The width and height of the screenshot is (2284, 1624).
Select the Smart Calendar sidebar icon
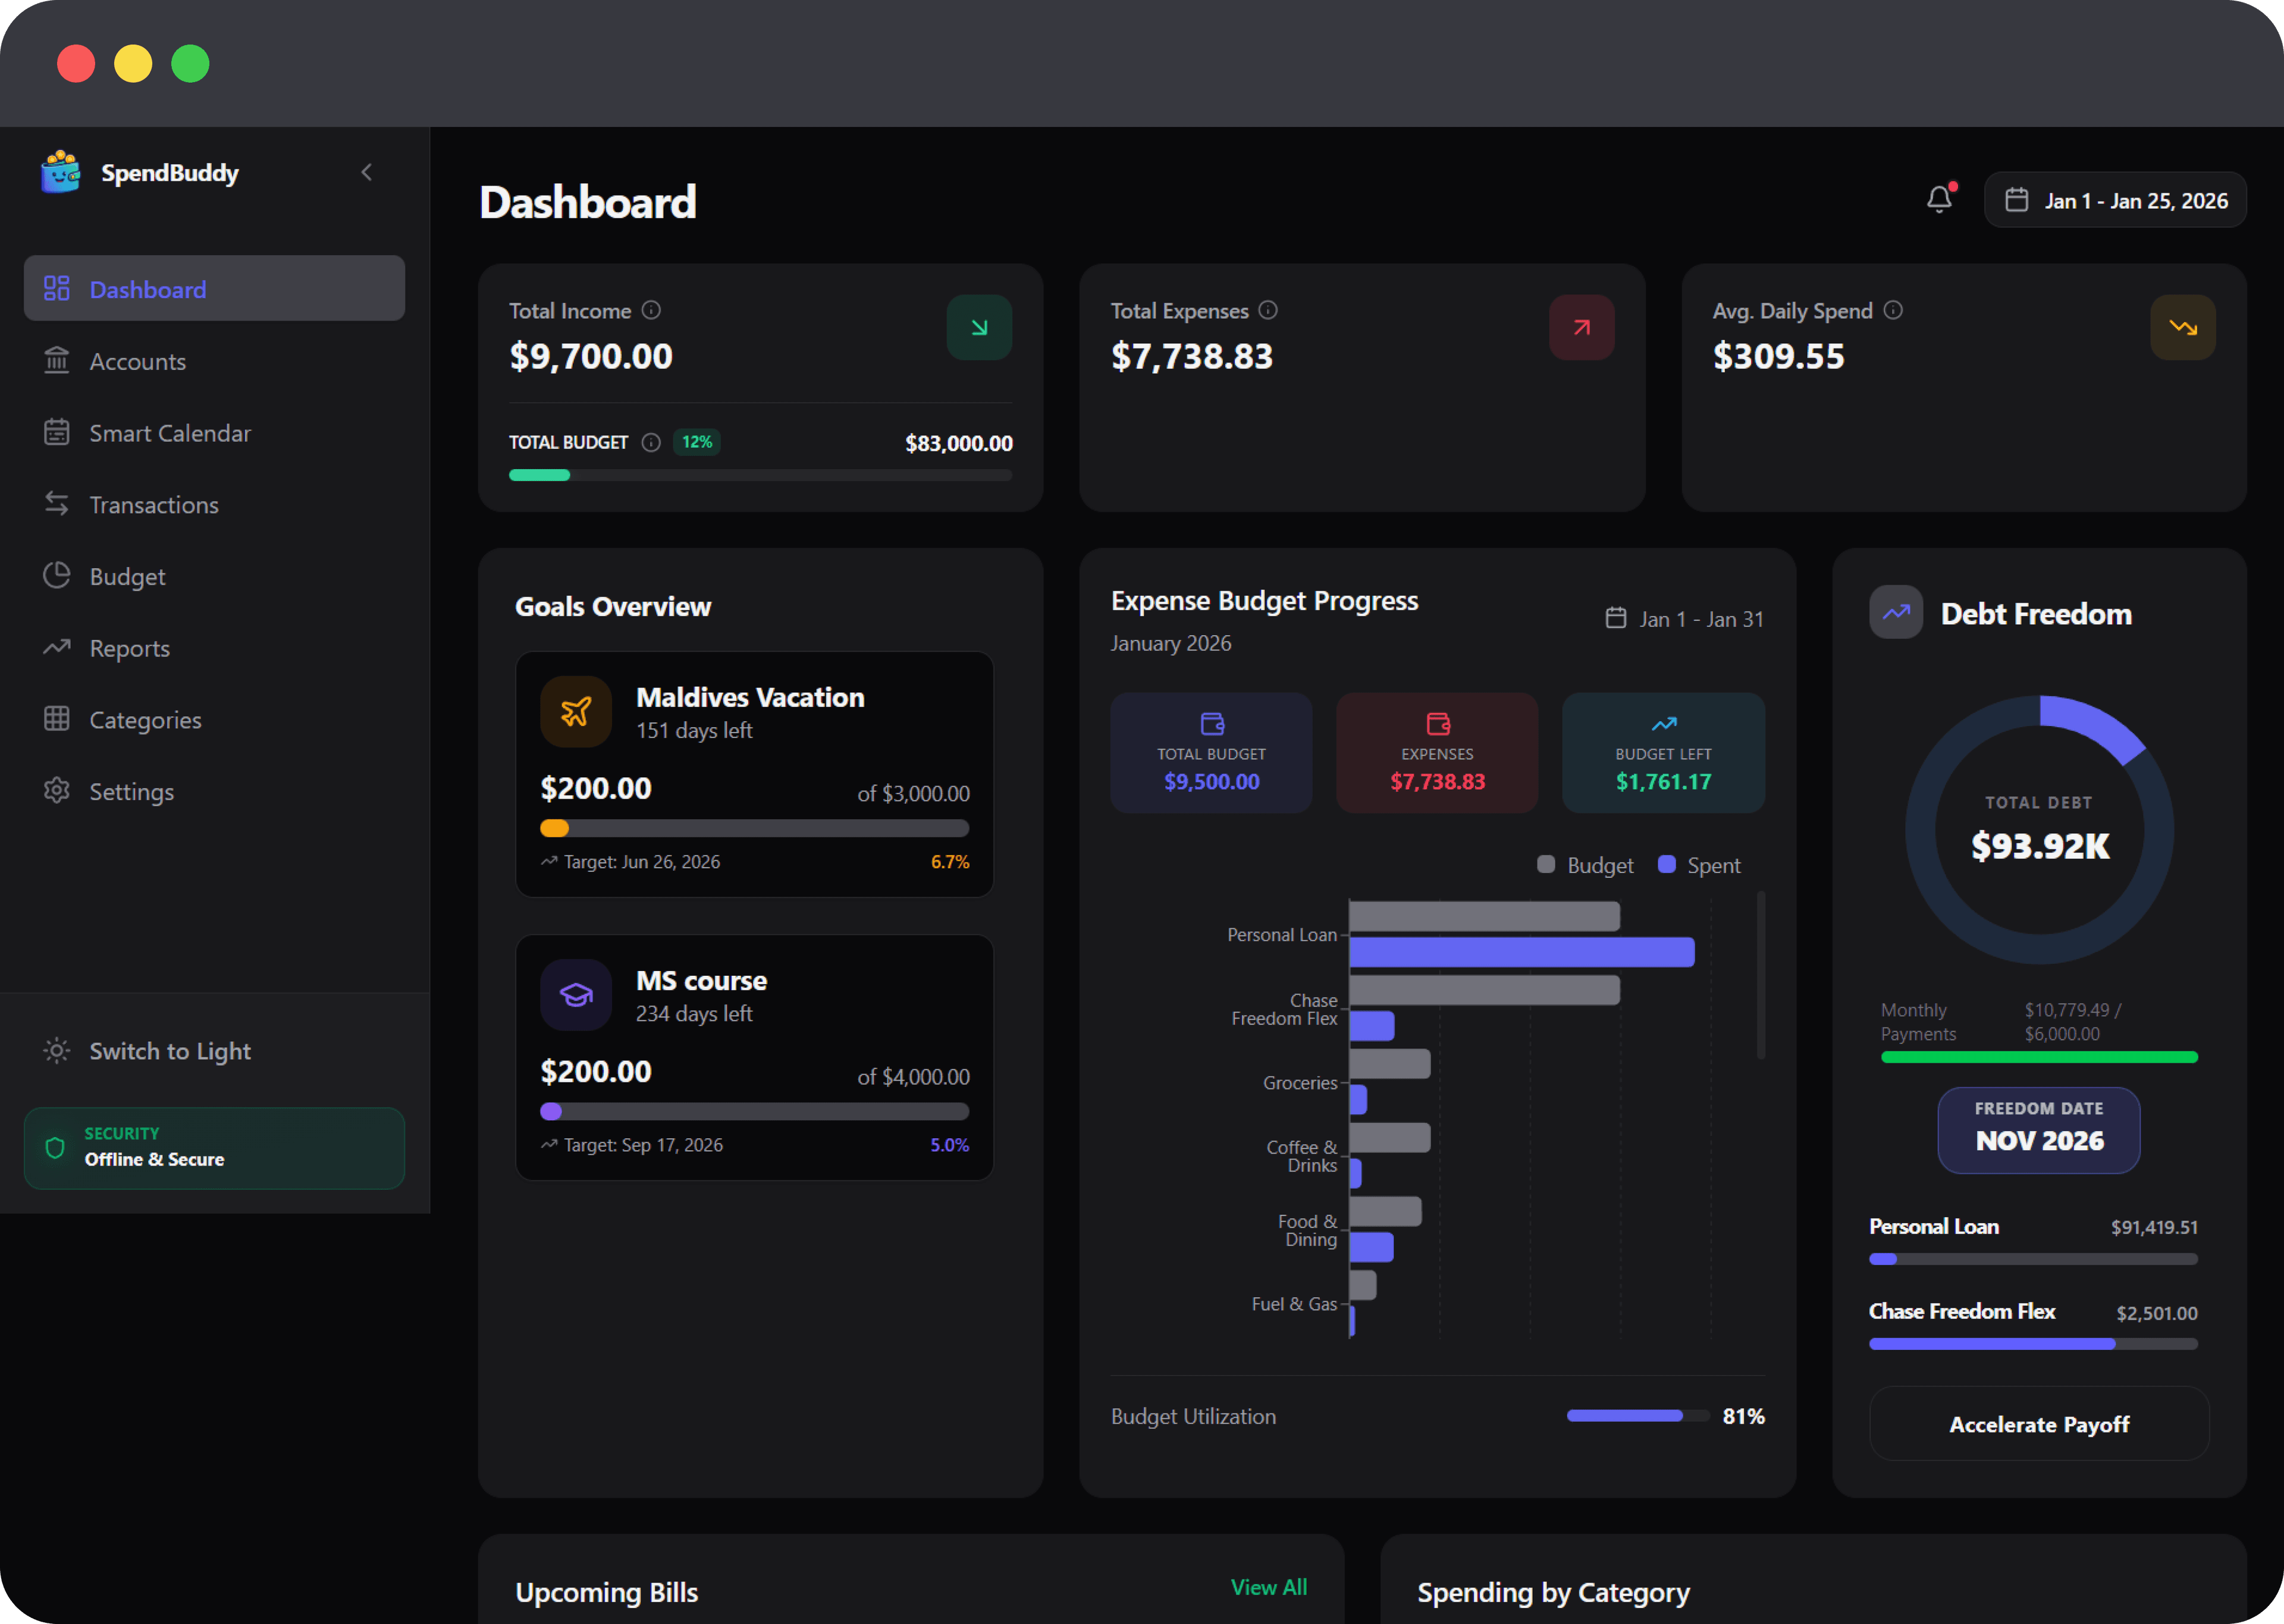coord(57,432)
